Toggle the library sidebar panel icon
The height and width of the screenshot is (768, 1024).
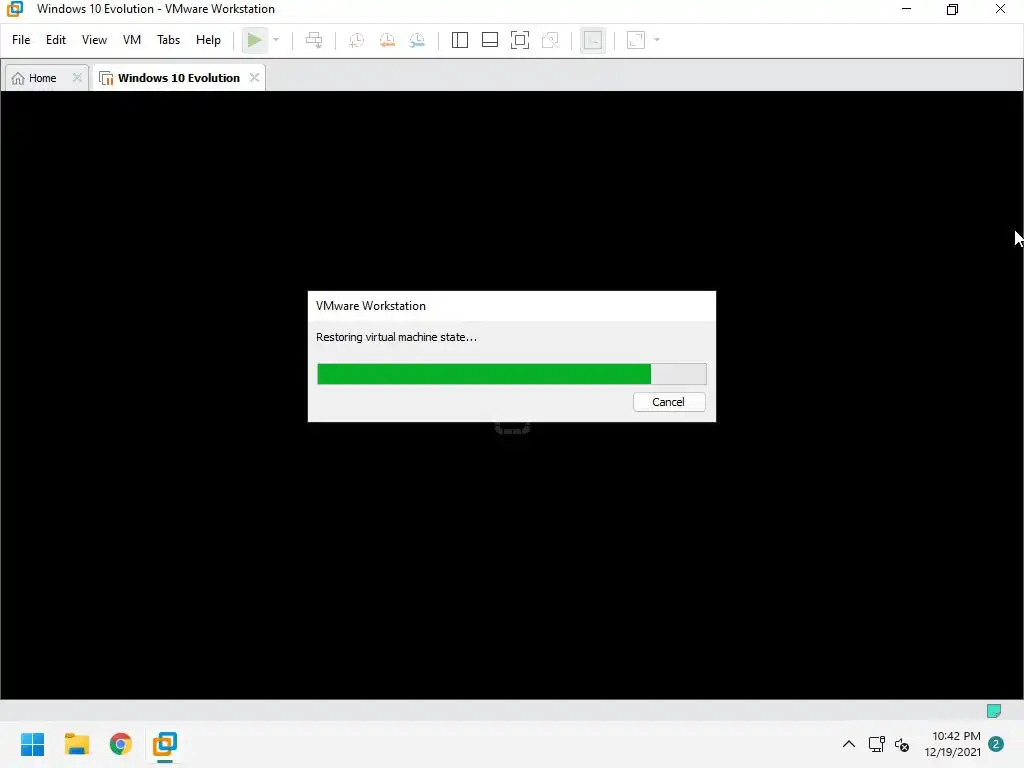[460, 40]
